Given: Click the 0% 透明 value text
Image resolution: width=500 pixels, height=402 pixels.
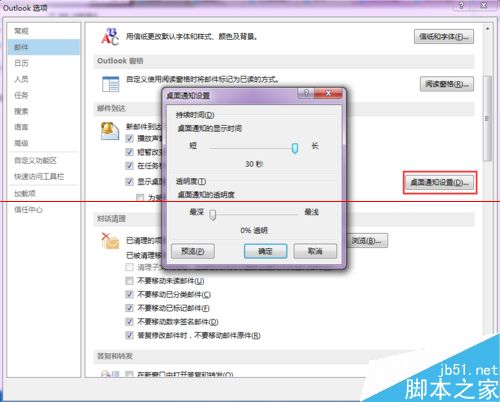Looking at the screenshot, I should [254, 230].
